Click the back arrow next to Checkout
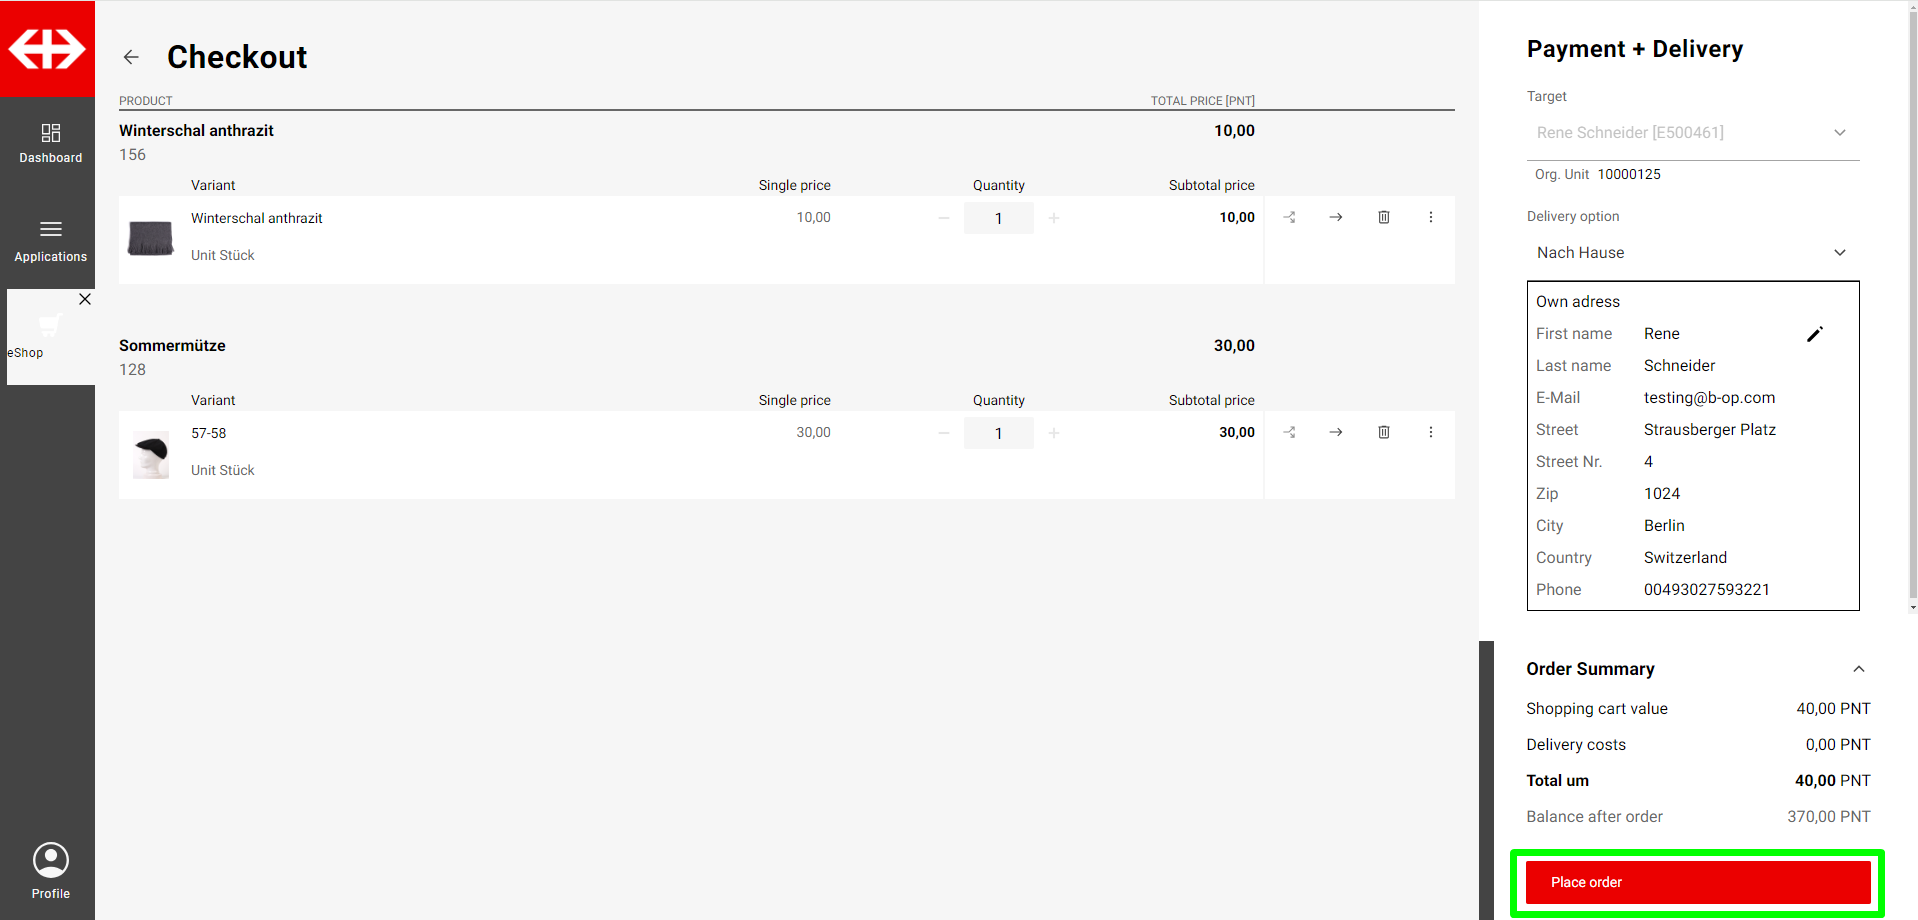 131,57
